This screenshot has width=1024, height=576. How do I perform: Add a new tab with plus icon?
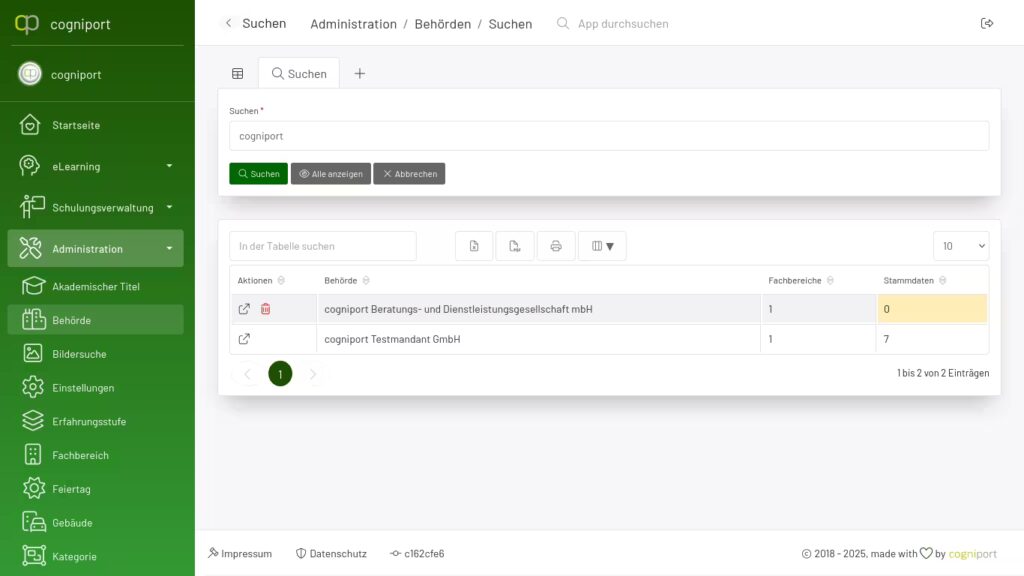360,73
